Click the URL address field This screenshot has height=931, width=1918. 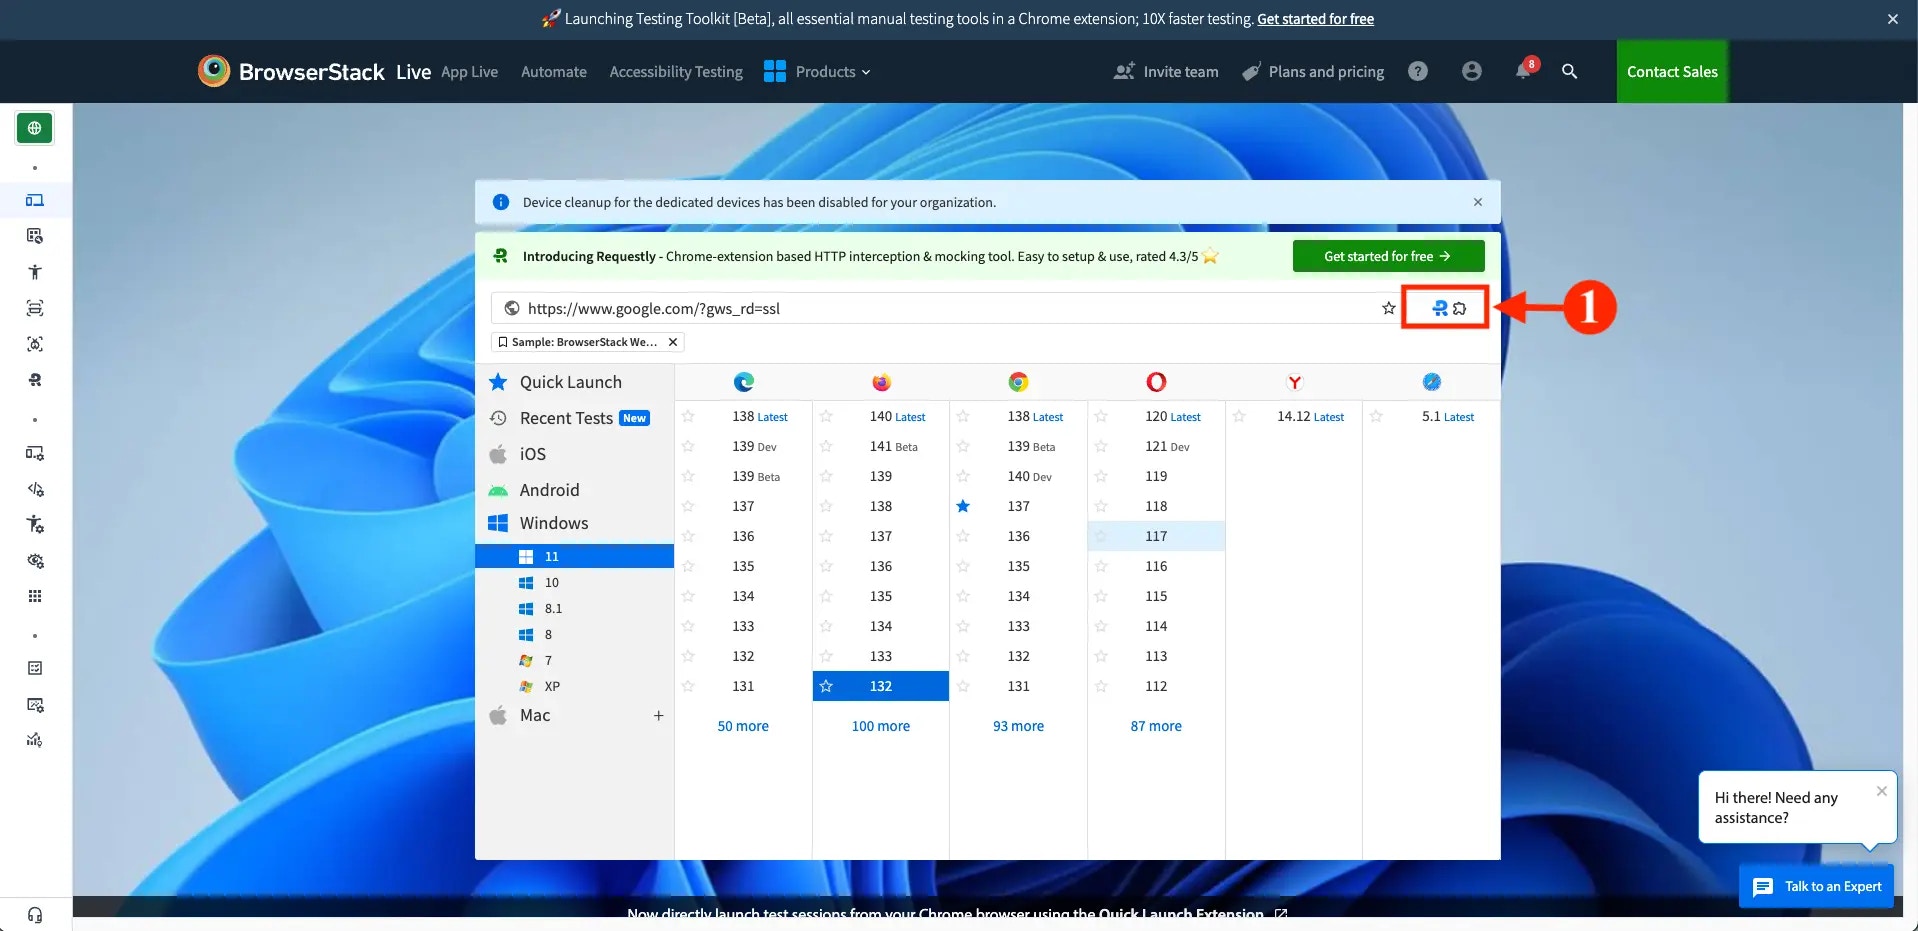click(945, 308)
